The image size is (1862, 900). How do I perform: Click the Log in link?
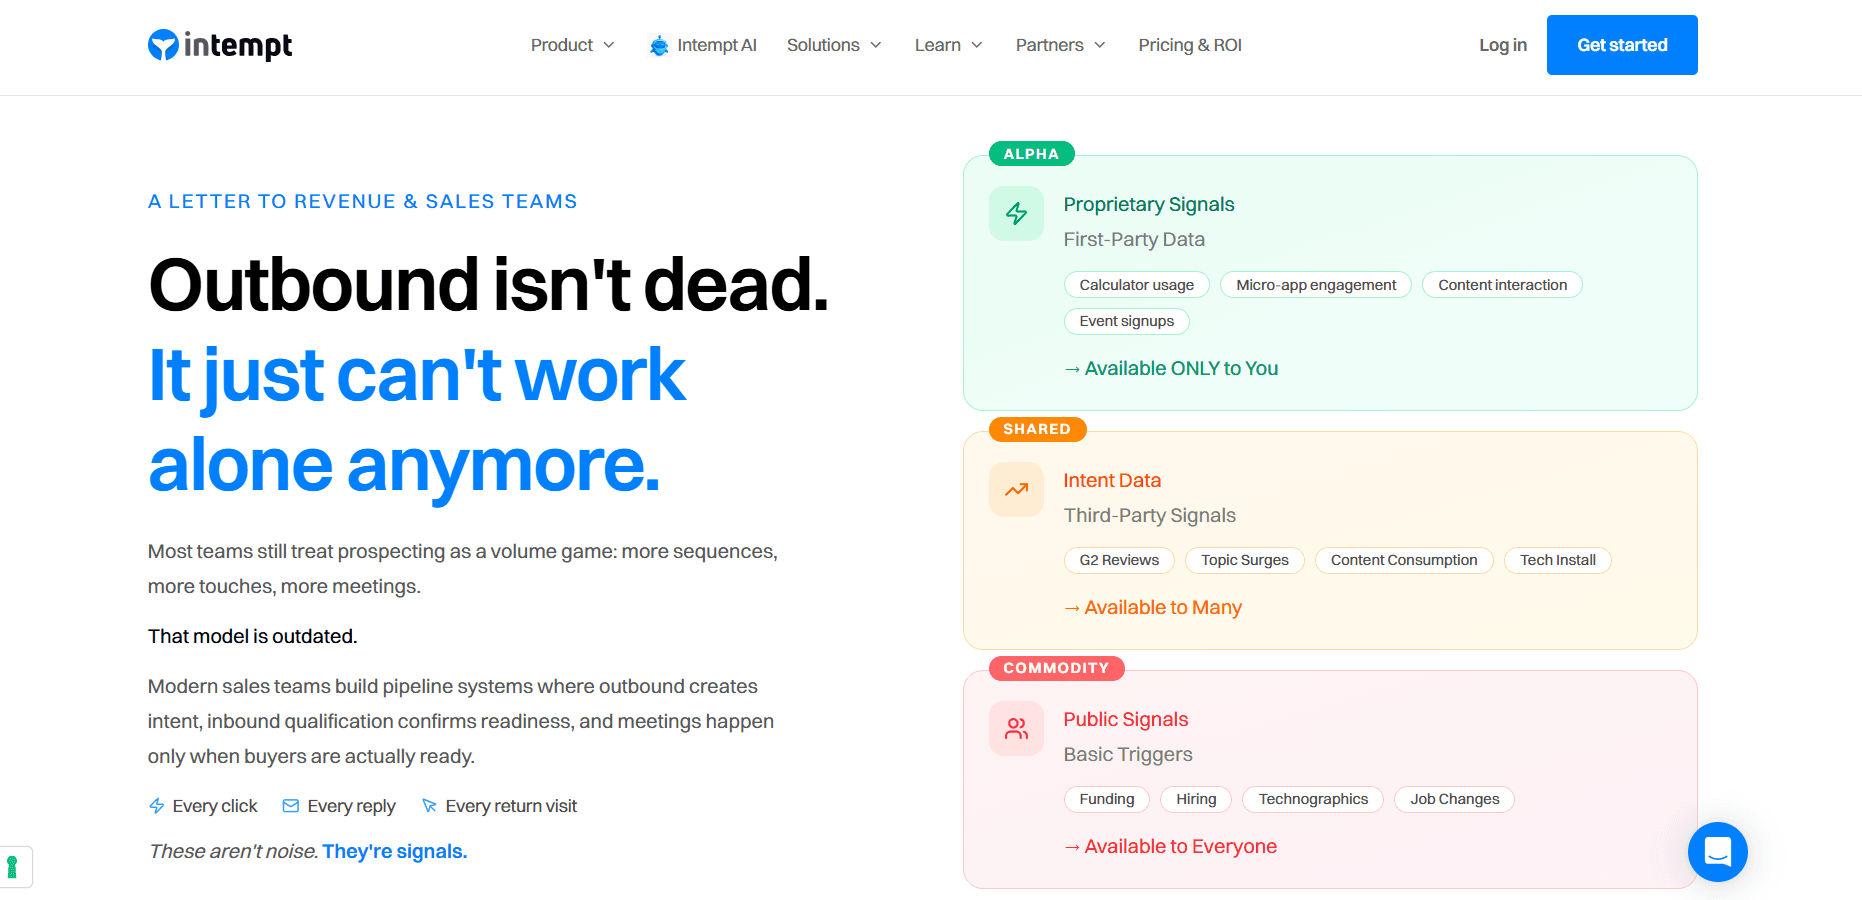1502,45
